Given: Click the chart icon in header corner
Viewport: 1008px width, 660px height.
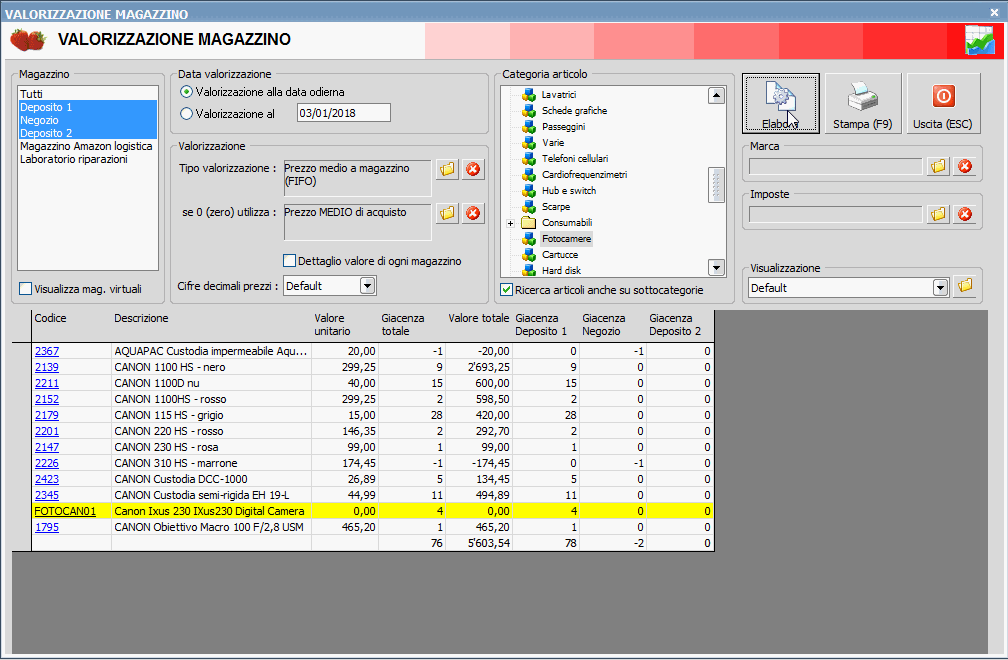Looking at the screenshot, I should 980,40.
